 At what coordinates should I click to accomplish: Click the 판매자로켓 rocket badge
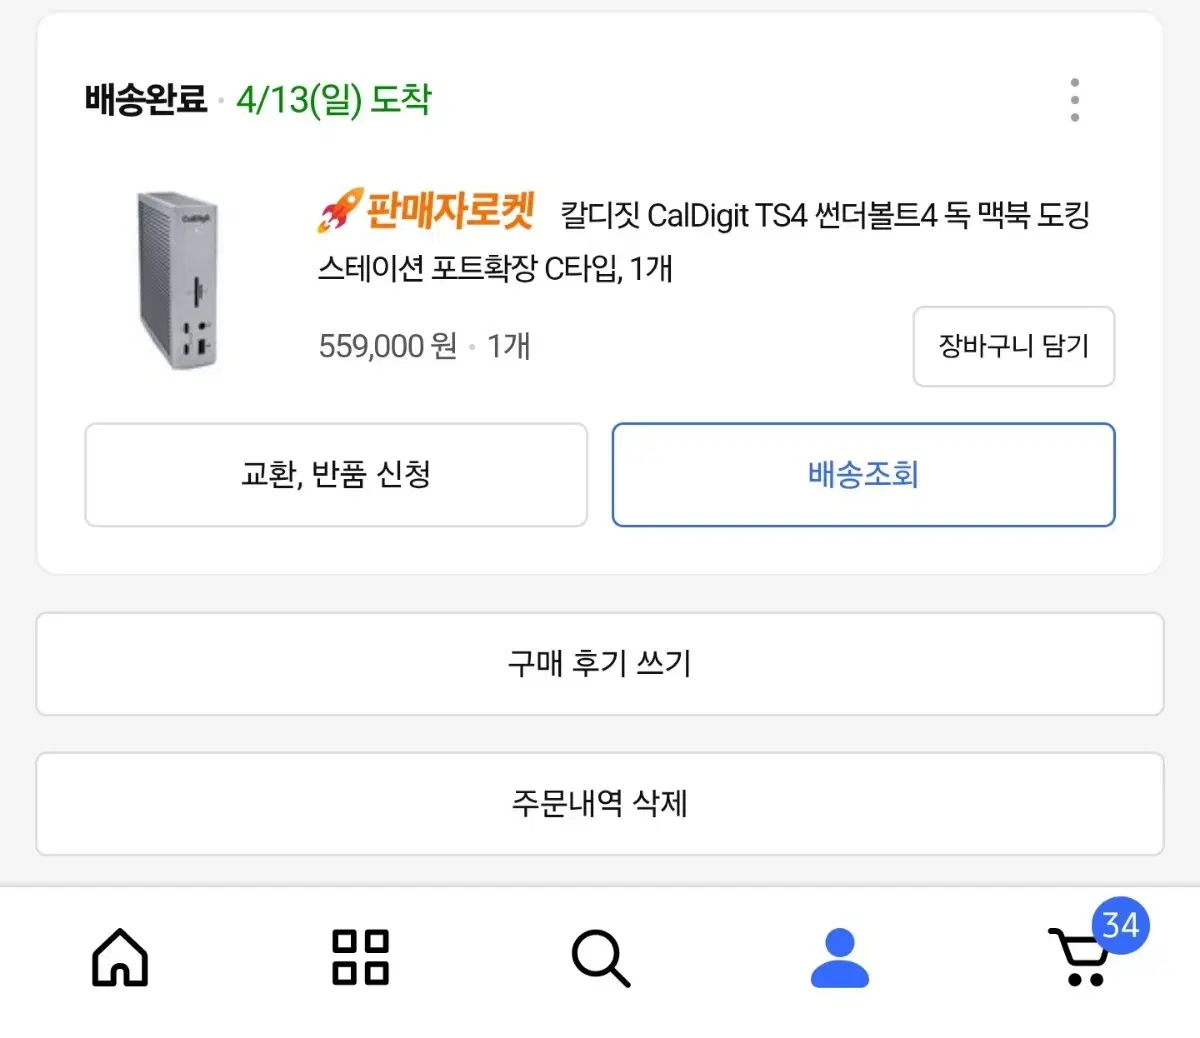click(427, 211)
